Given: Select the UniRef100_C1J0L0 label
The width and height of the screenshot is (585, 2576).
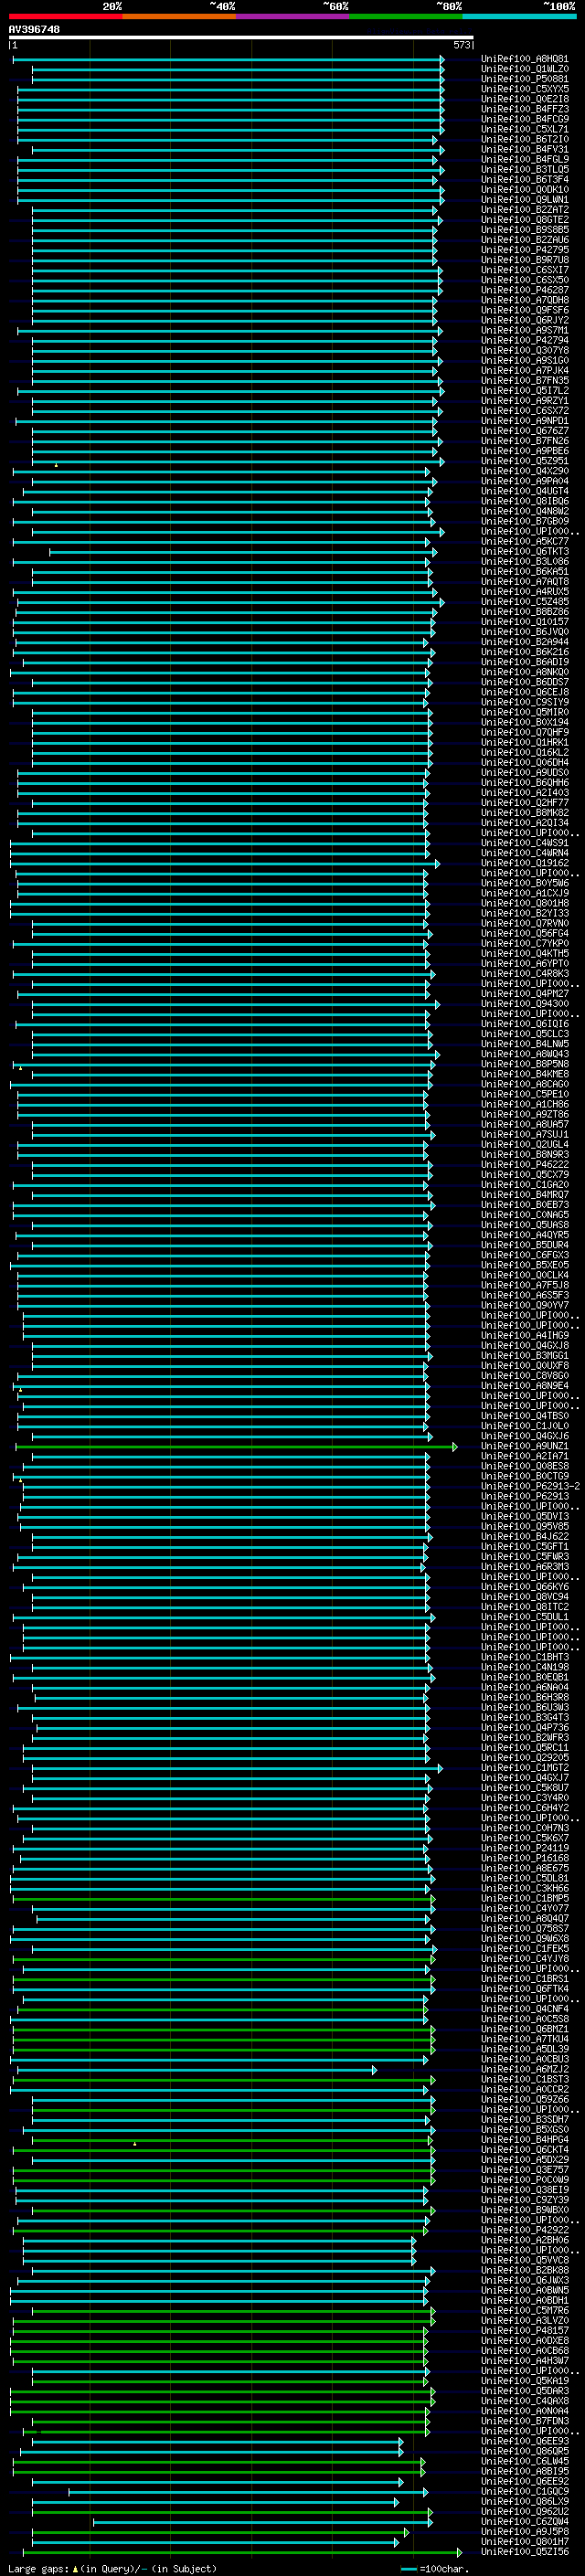Looking at the screenshot, I should (x=525, y=1426).
